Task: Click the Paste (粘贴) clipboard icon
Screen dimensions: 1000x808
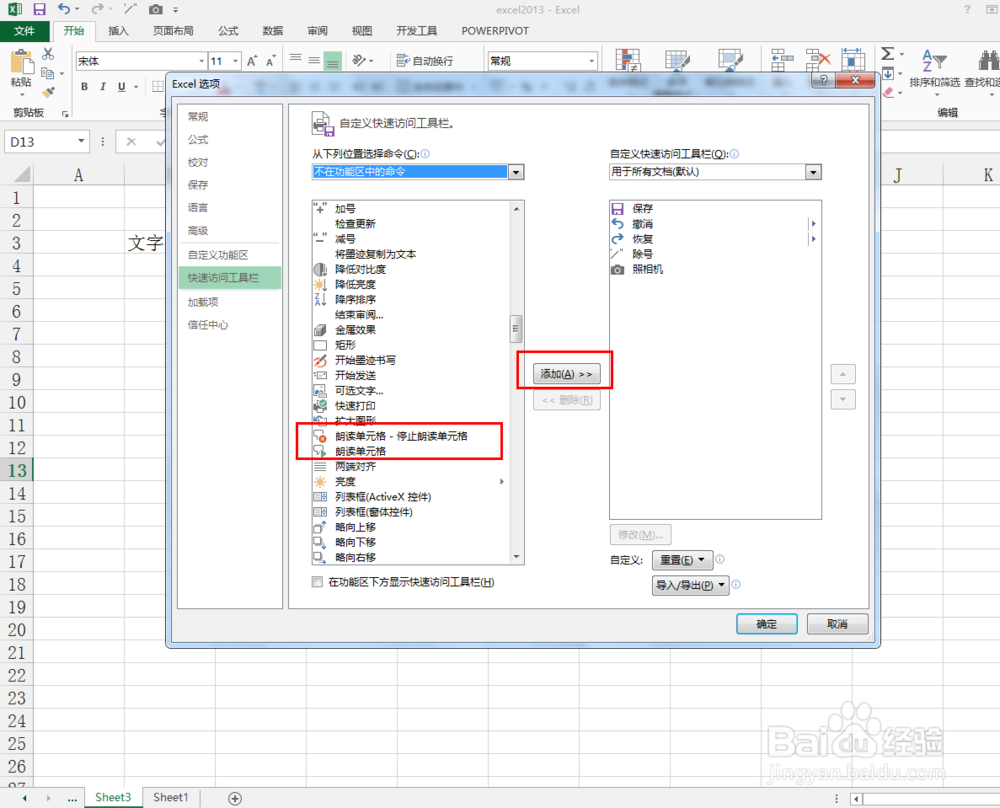Action: pyautogui.click(x=21, y=62)
